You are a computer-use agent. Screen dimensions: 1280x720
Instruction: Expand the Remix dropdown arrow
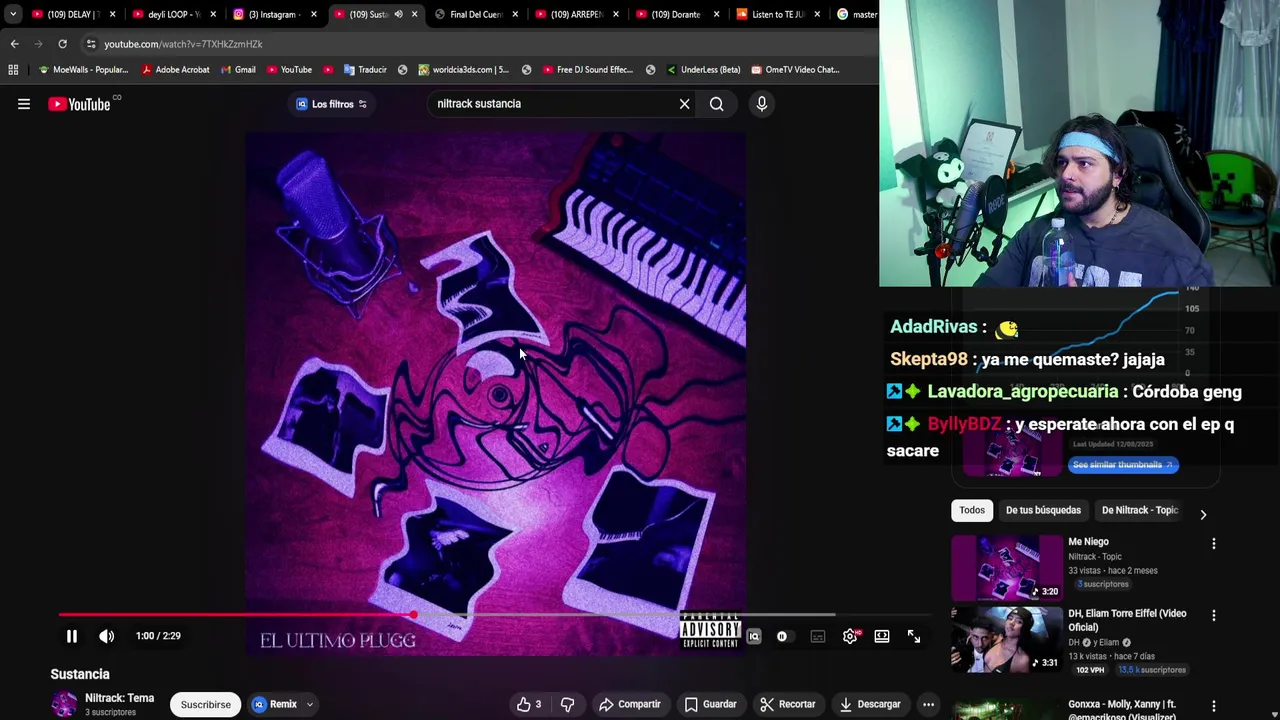pyautogui.click(x=310, y=704)
